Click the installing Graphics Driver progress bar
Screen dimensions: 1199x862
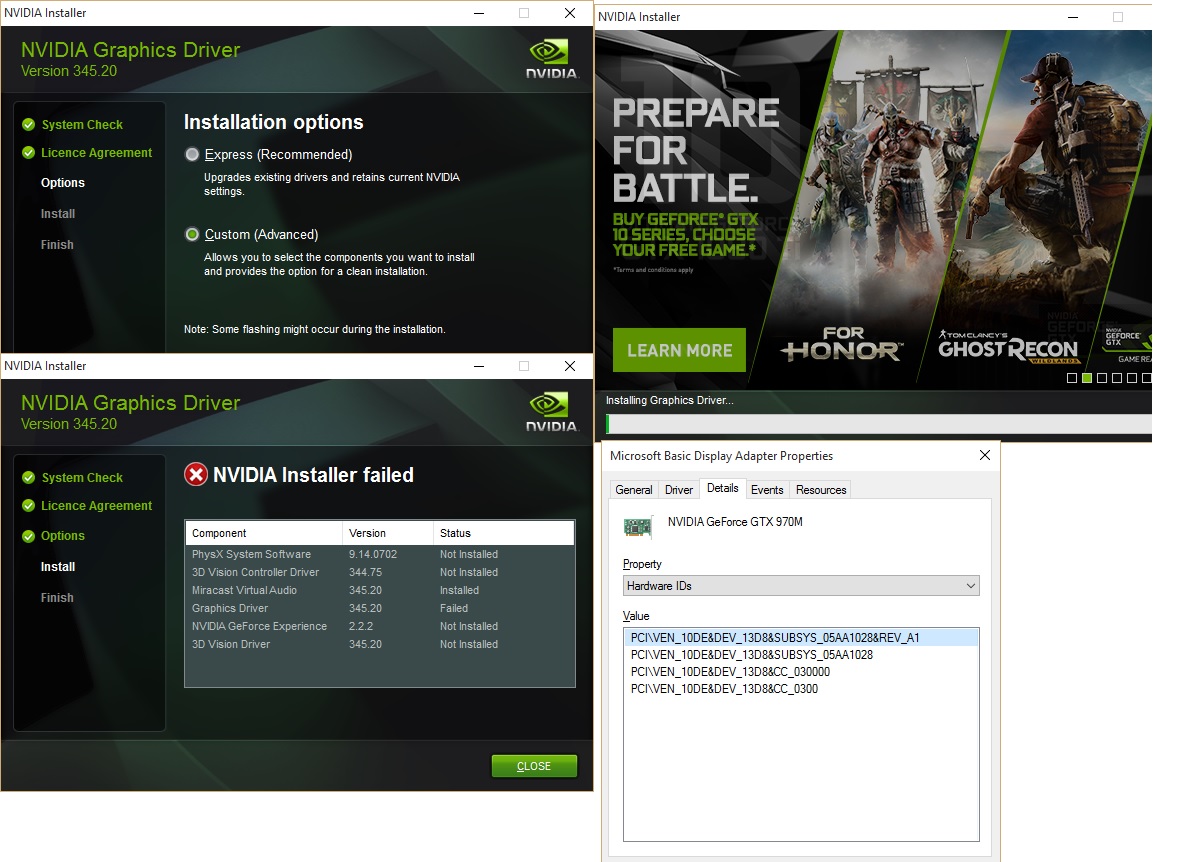tap(879, 424)
